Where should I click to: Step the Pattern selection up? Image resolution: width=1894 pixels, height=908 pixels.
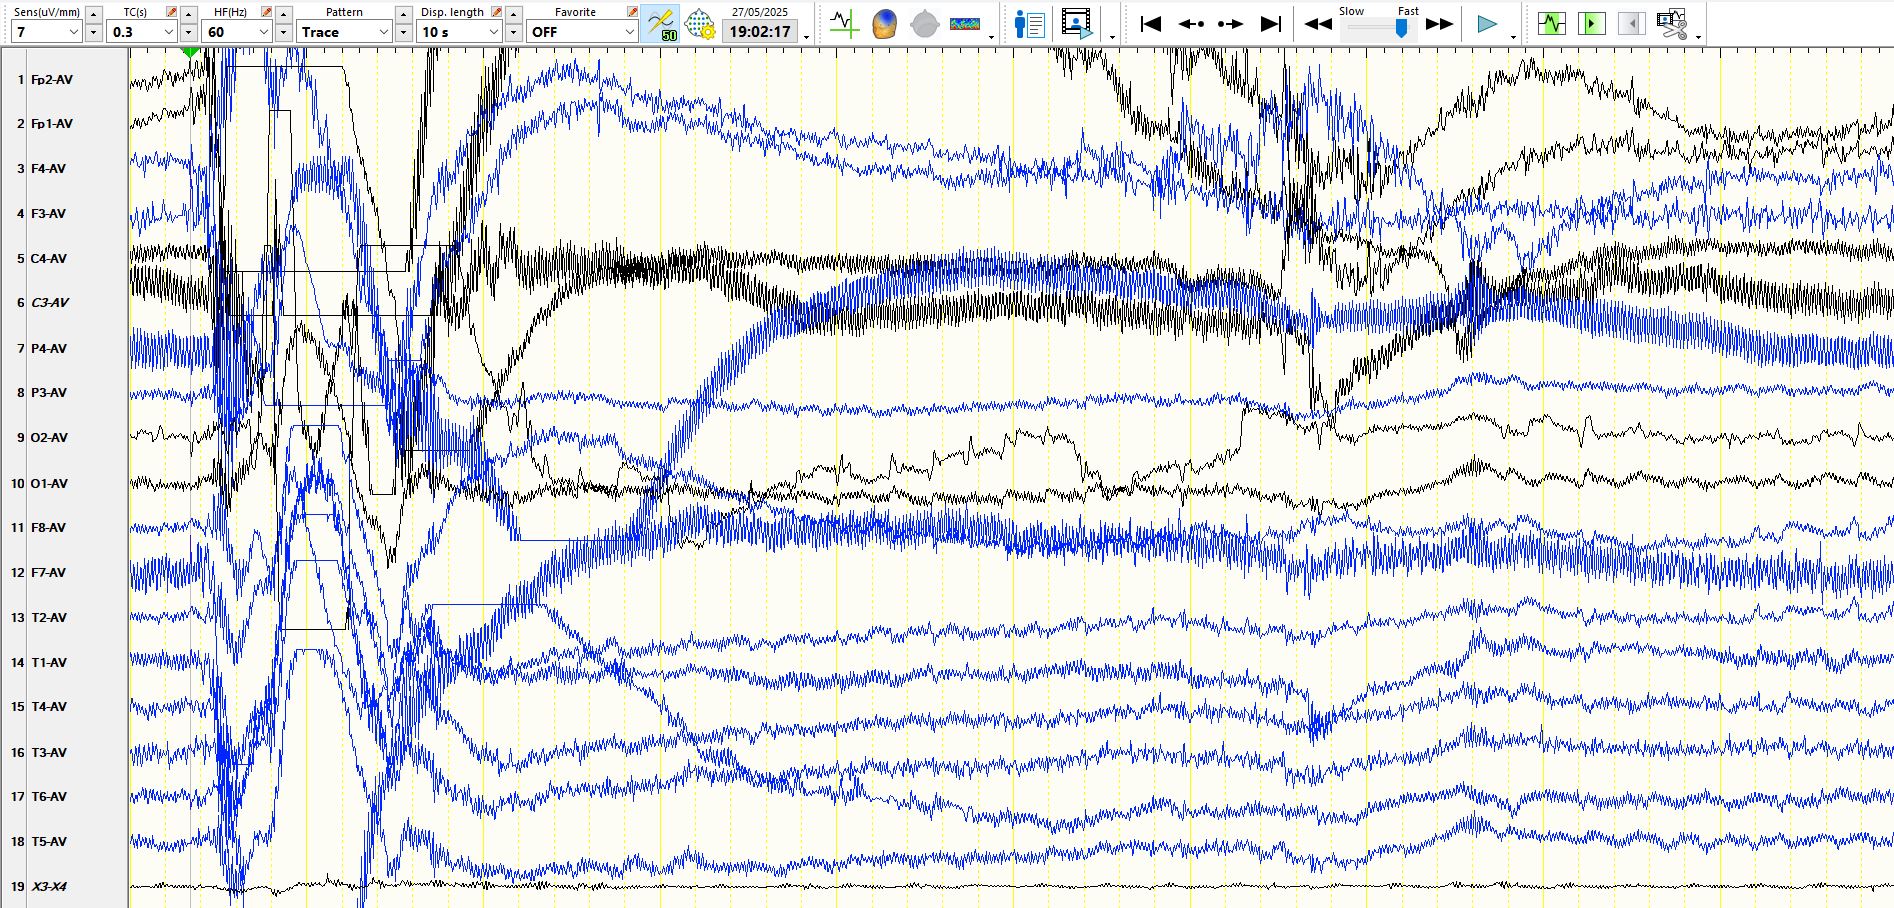403,14
